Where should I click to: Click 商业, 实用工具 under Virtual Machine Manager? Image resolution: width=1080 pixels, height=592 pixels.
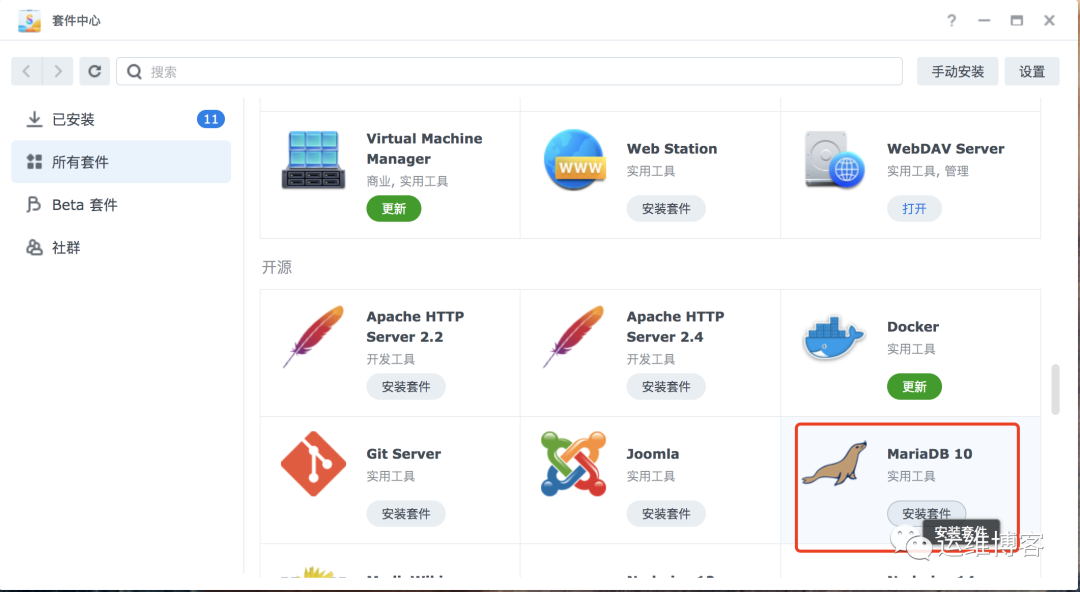click(x=407, y=182)
